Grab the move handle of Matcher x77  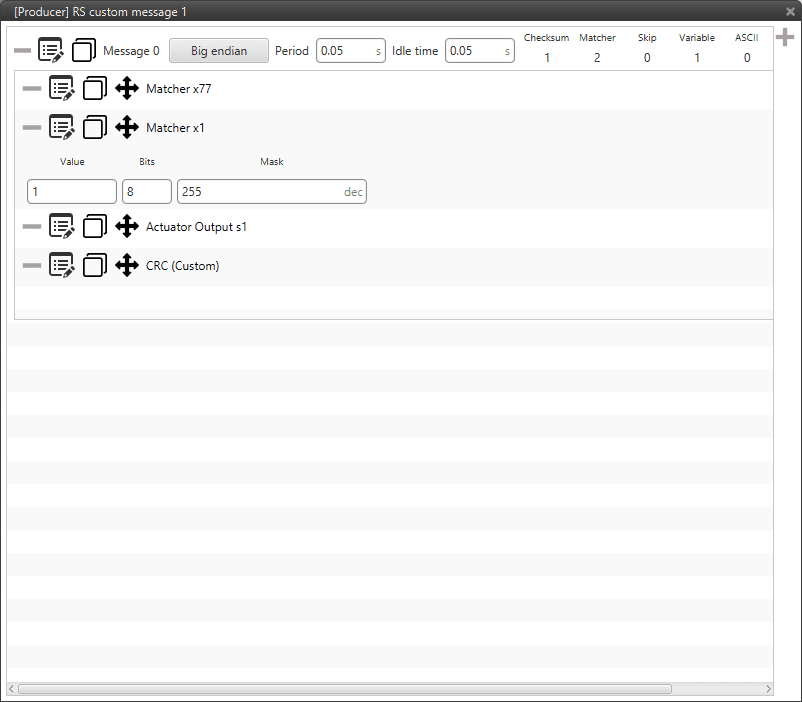(127, 88)
